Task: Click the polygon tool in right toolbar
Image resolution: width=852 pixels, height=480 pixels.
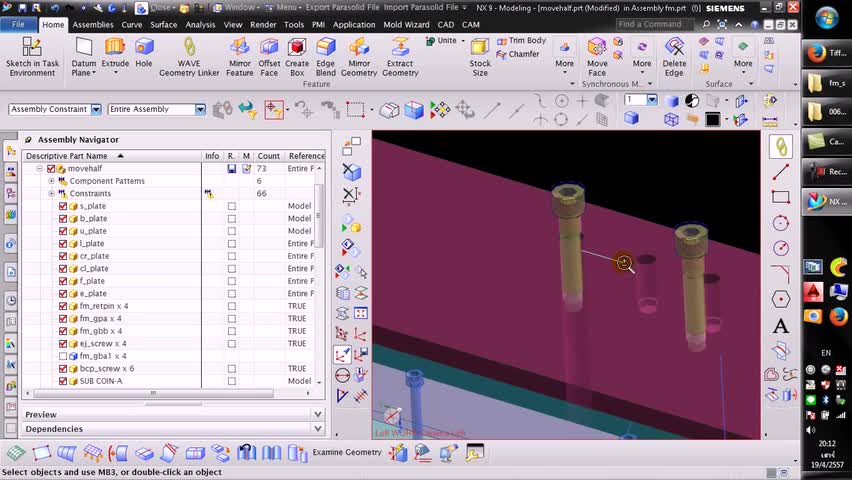Action: (781, 299)
